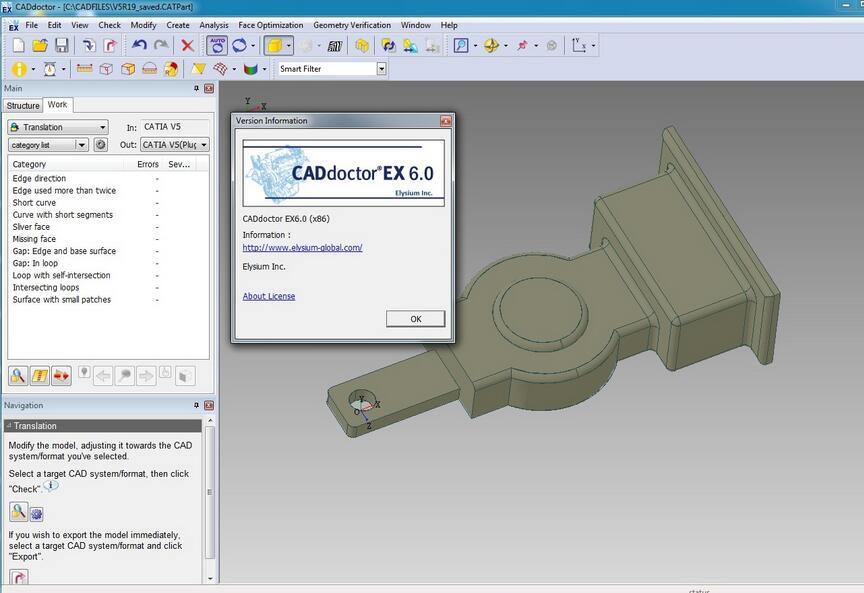The height and width of the screenshot is (593, 864).
Task: Open the Analysis menu
Action: (214, 25)
